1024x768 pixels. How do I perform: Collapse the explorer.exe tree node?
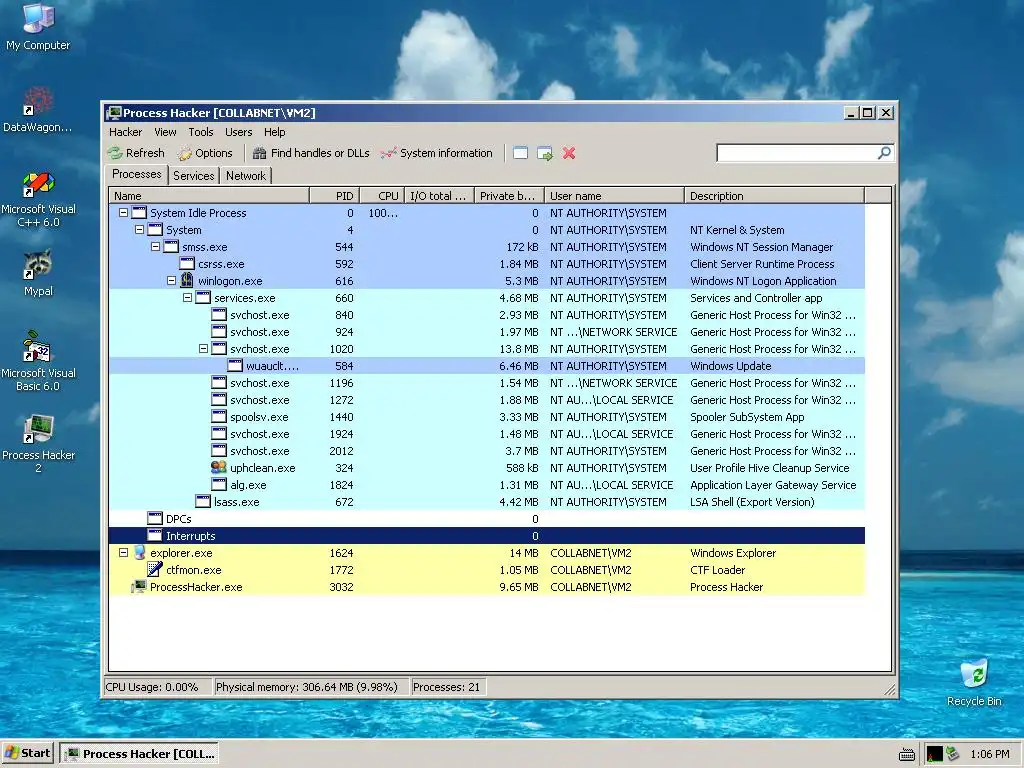pos(123,552)
